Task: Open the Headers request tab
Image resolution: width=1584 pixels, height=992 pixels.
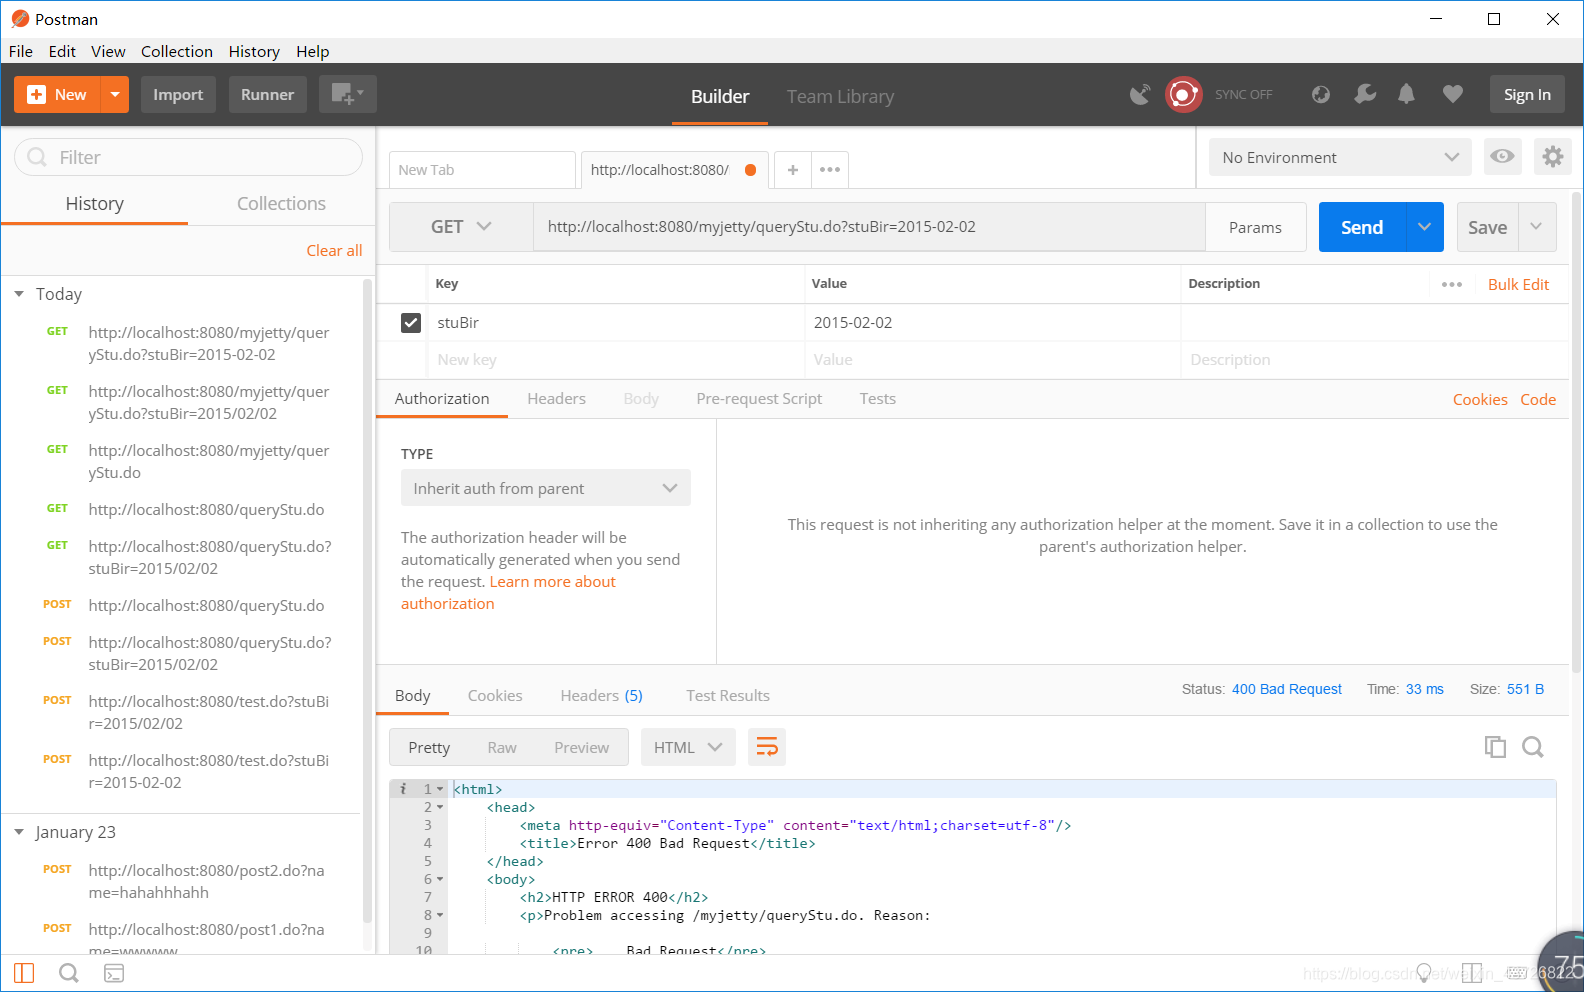Action: tap(556, 398)
